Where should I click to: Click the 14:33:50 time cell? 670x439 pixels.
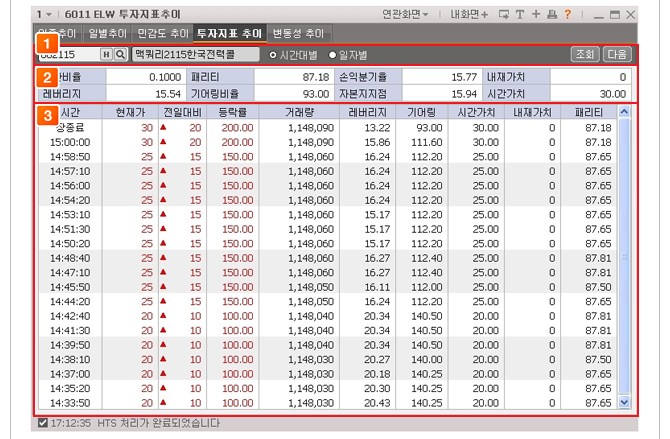[x=70, y=403]
